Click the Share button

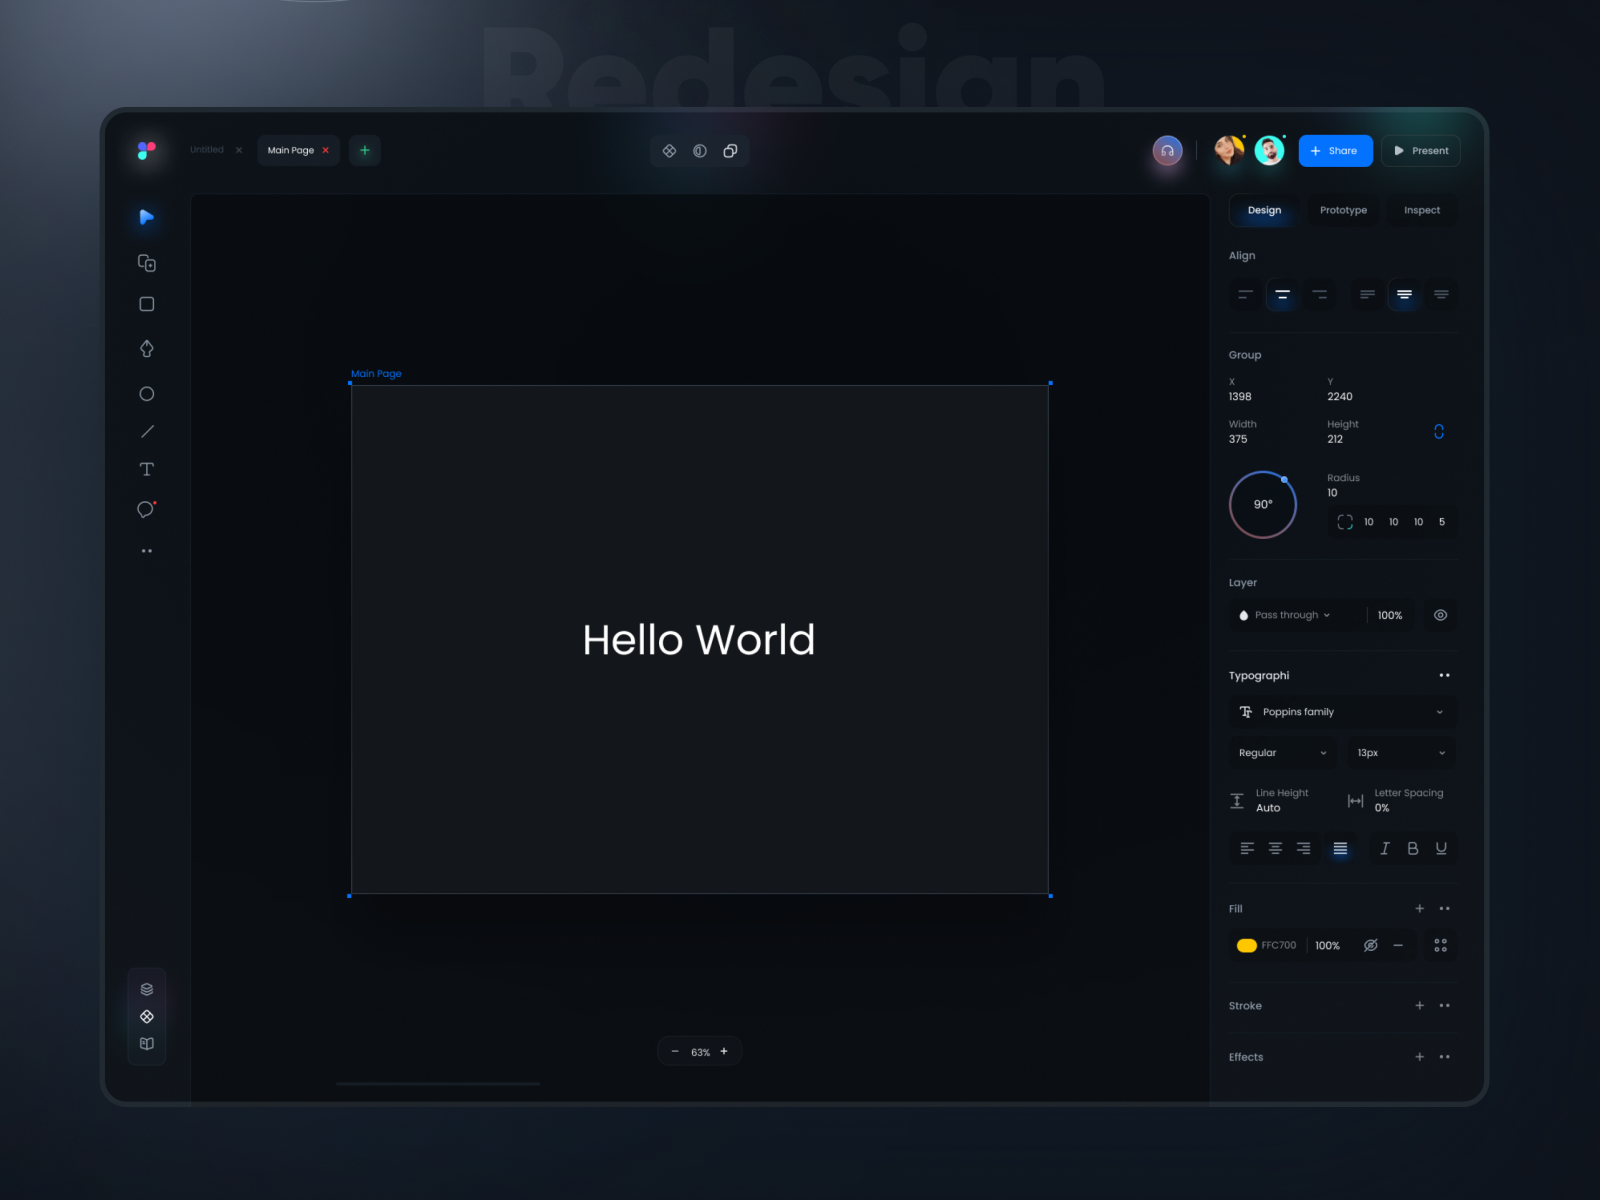1336,150
